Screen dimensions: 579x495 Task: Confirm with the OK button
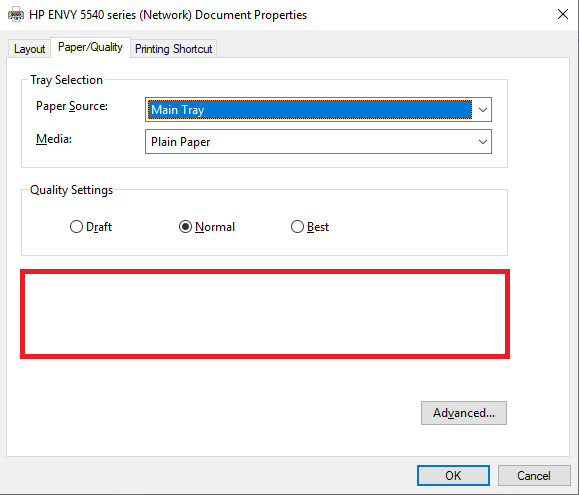click(x=453, y=475)
